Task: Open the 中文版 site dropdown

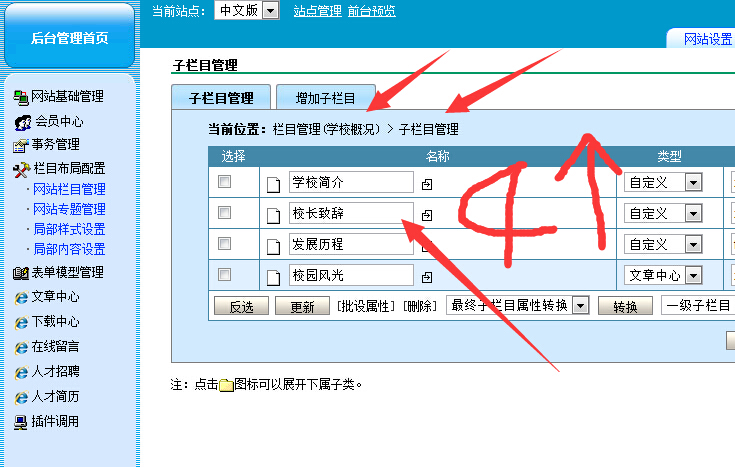Action: tap(270, 10)
